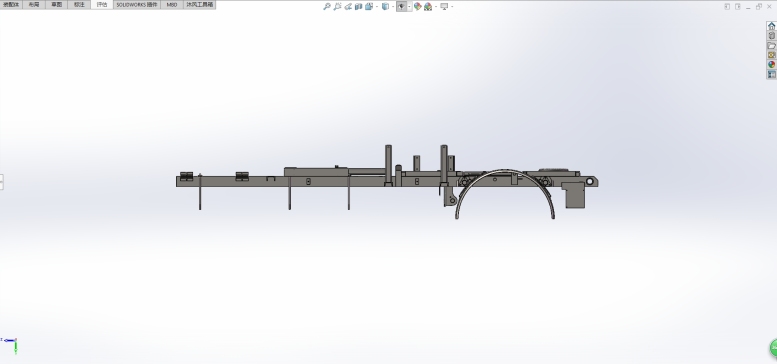Select the 评估 (Evaluate) tab
This screenshot has height=364, width=777.
point(102,4)
